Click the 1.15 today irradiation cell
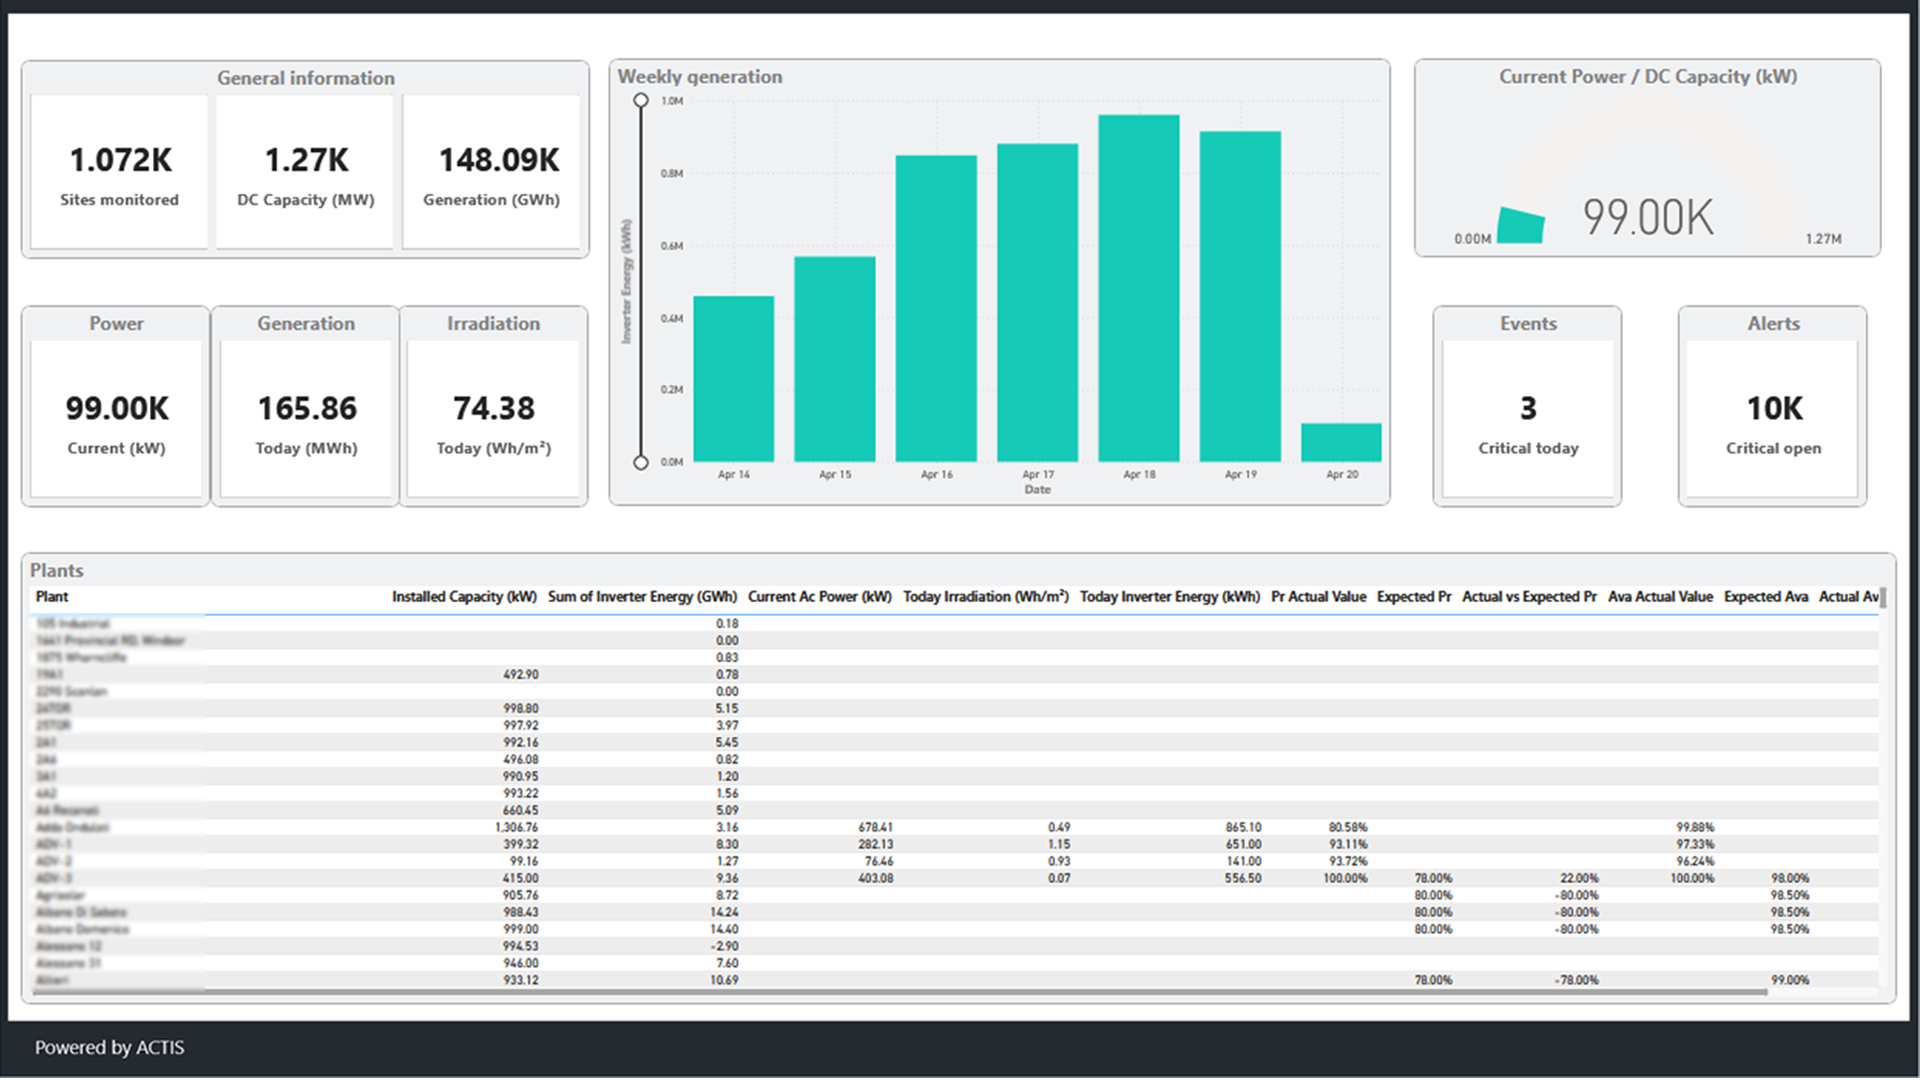This screenshot has height=1080, width=1920. 1059,845
